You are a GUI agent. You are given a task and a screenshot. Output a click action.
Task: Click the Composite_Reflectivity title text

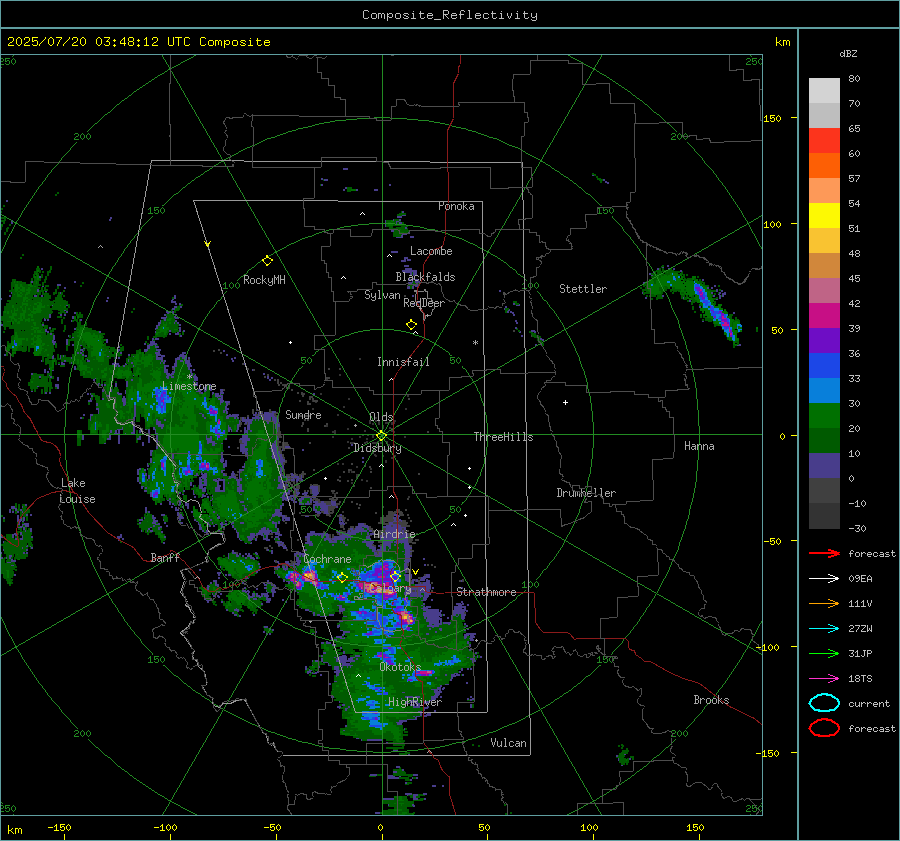pos(450,15)
